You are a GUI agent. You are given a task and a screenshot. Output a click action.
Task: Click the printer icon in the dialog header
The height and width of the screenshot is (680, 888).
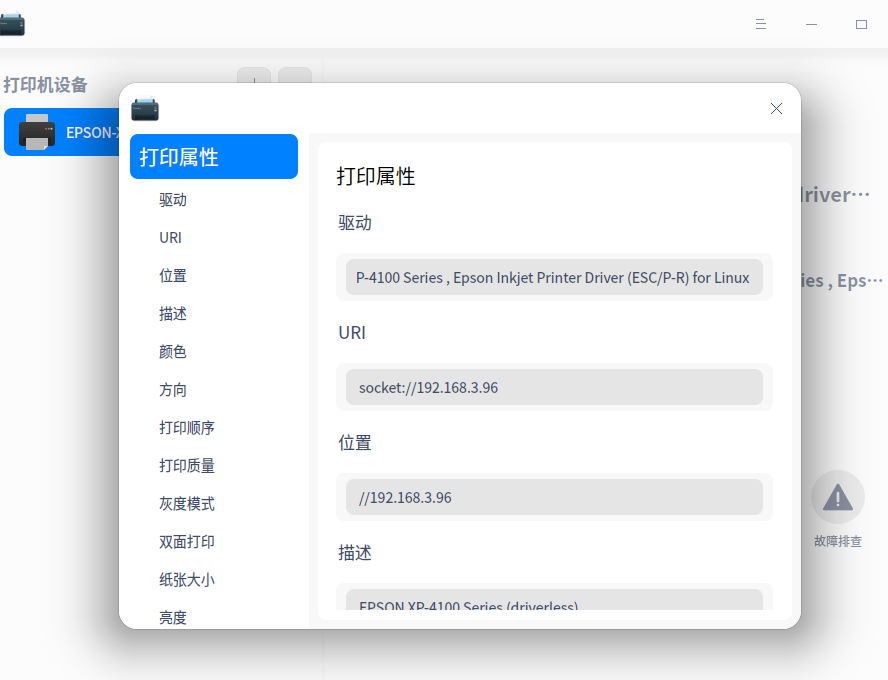click(144, 111)
